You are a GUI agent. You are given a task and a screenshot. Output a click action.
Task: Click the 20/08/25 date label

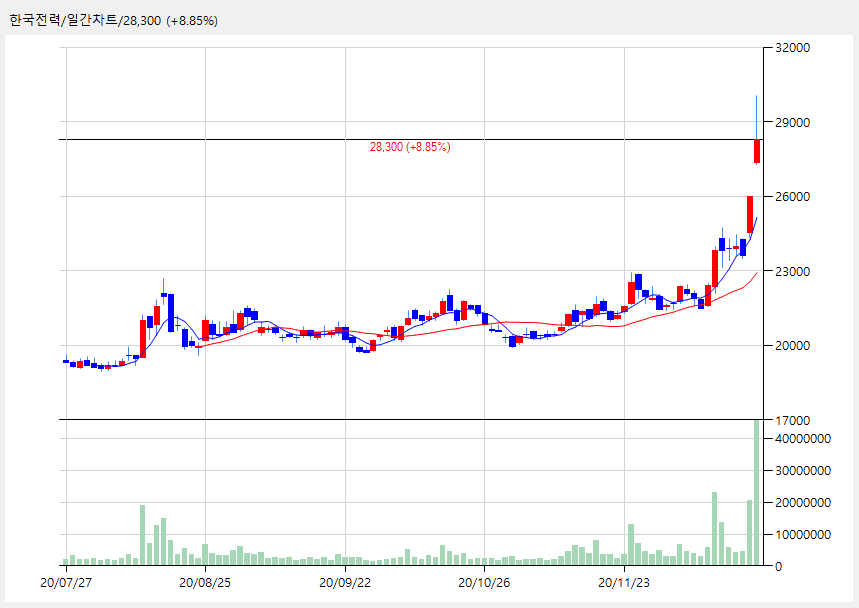205,582
